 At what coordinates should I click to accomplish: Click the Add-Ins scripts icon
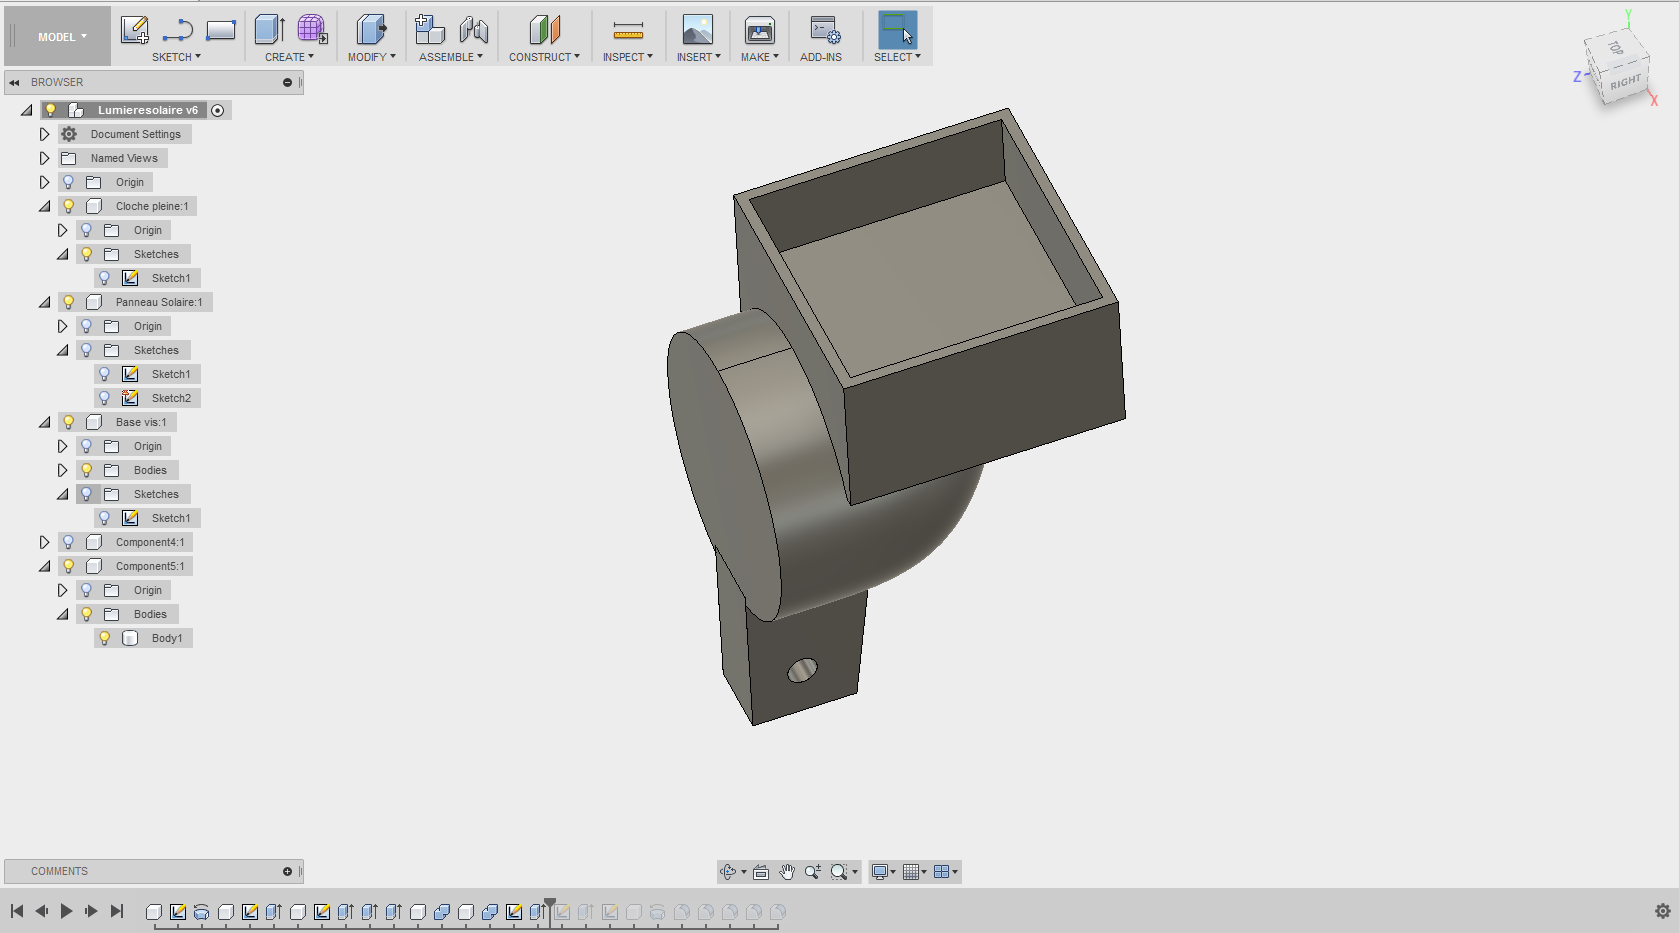(825, 30)
